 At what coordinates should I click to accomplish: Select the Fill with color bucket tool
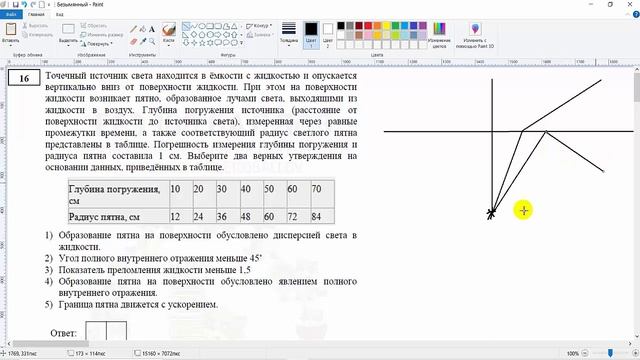point(142,29)
